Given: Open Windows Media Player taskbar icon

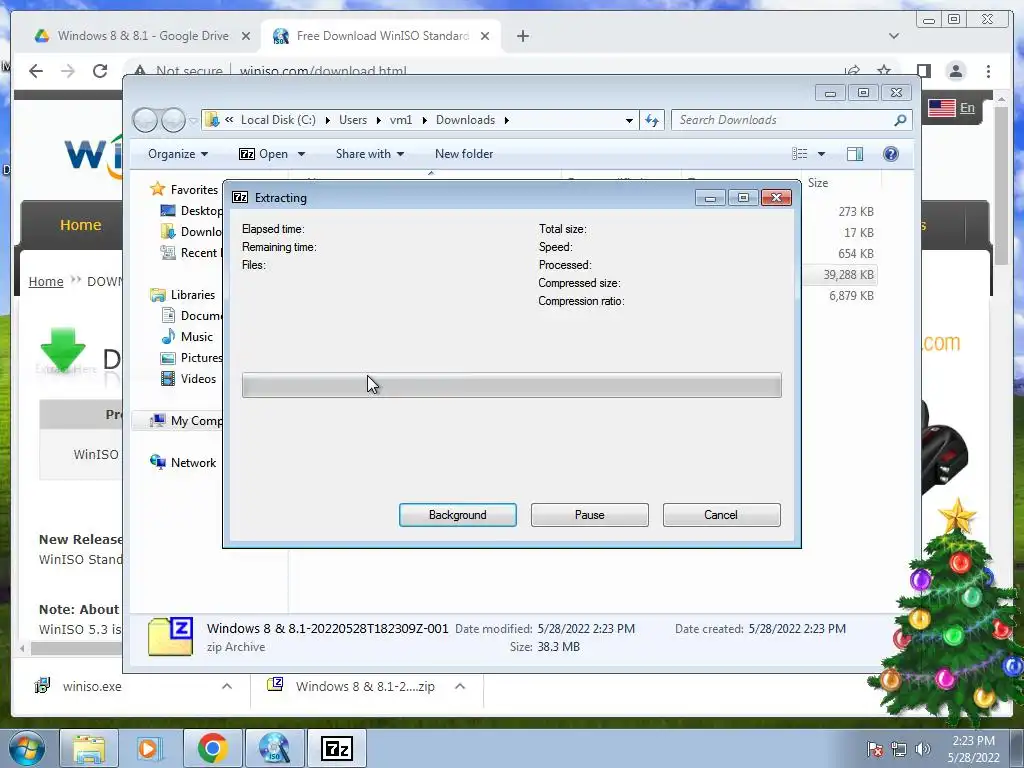Looking at the screenshot, I should 148,748.
